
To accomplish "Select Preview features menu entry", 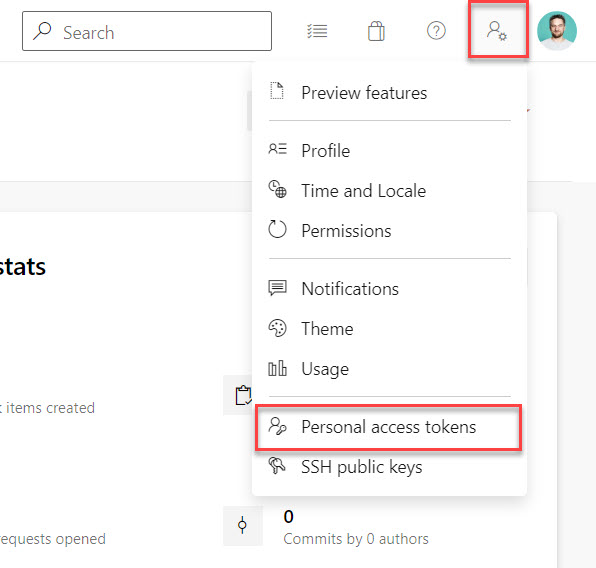I will coord(389,93).
